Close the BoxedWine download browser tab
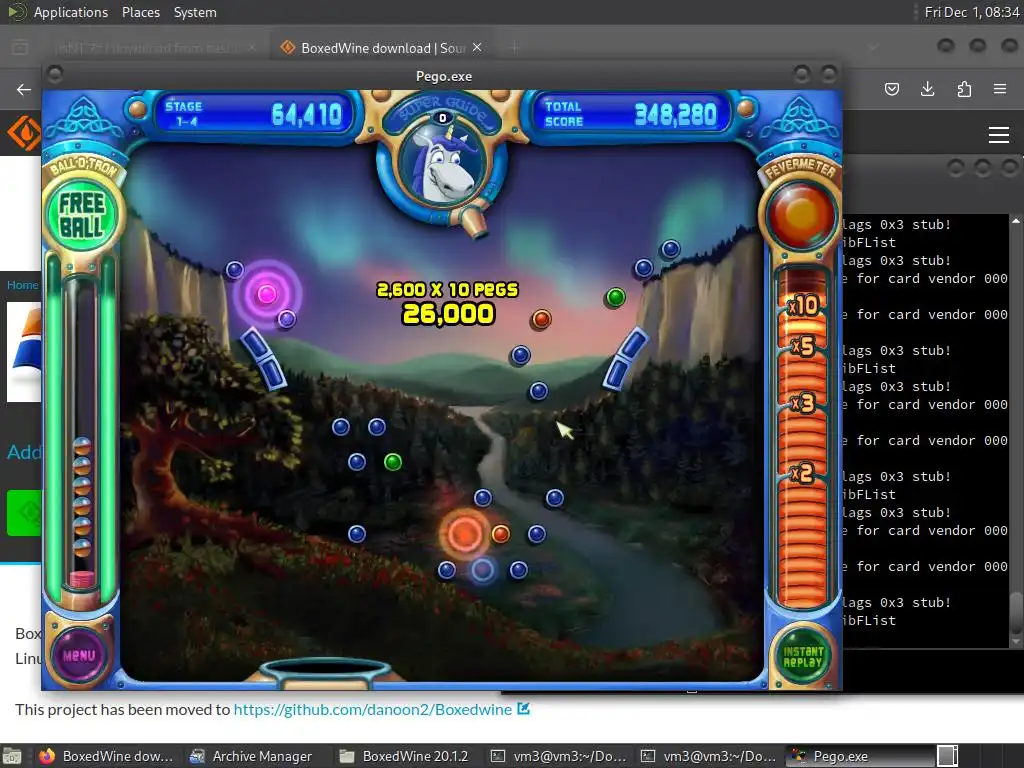Viewport: 1024px width, 768px height. click(477, 47)
